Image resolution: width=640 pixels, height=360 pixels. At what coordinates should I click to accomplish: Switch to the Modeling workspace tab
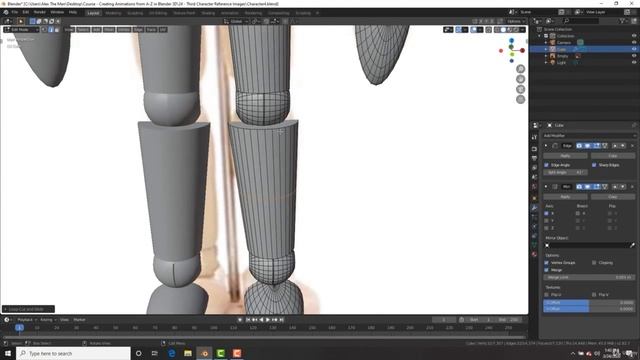click(x=113, y=13)
